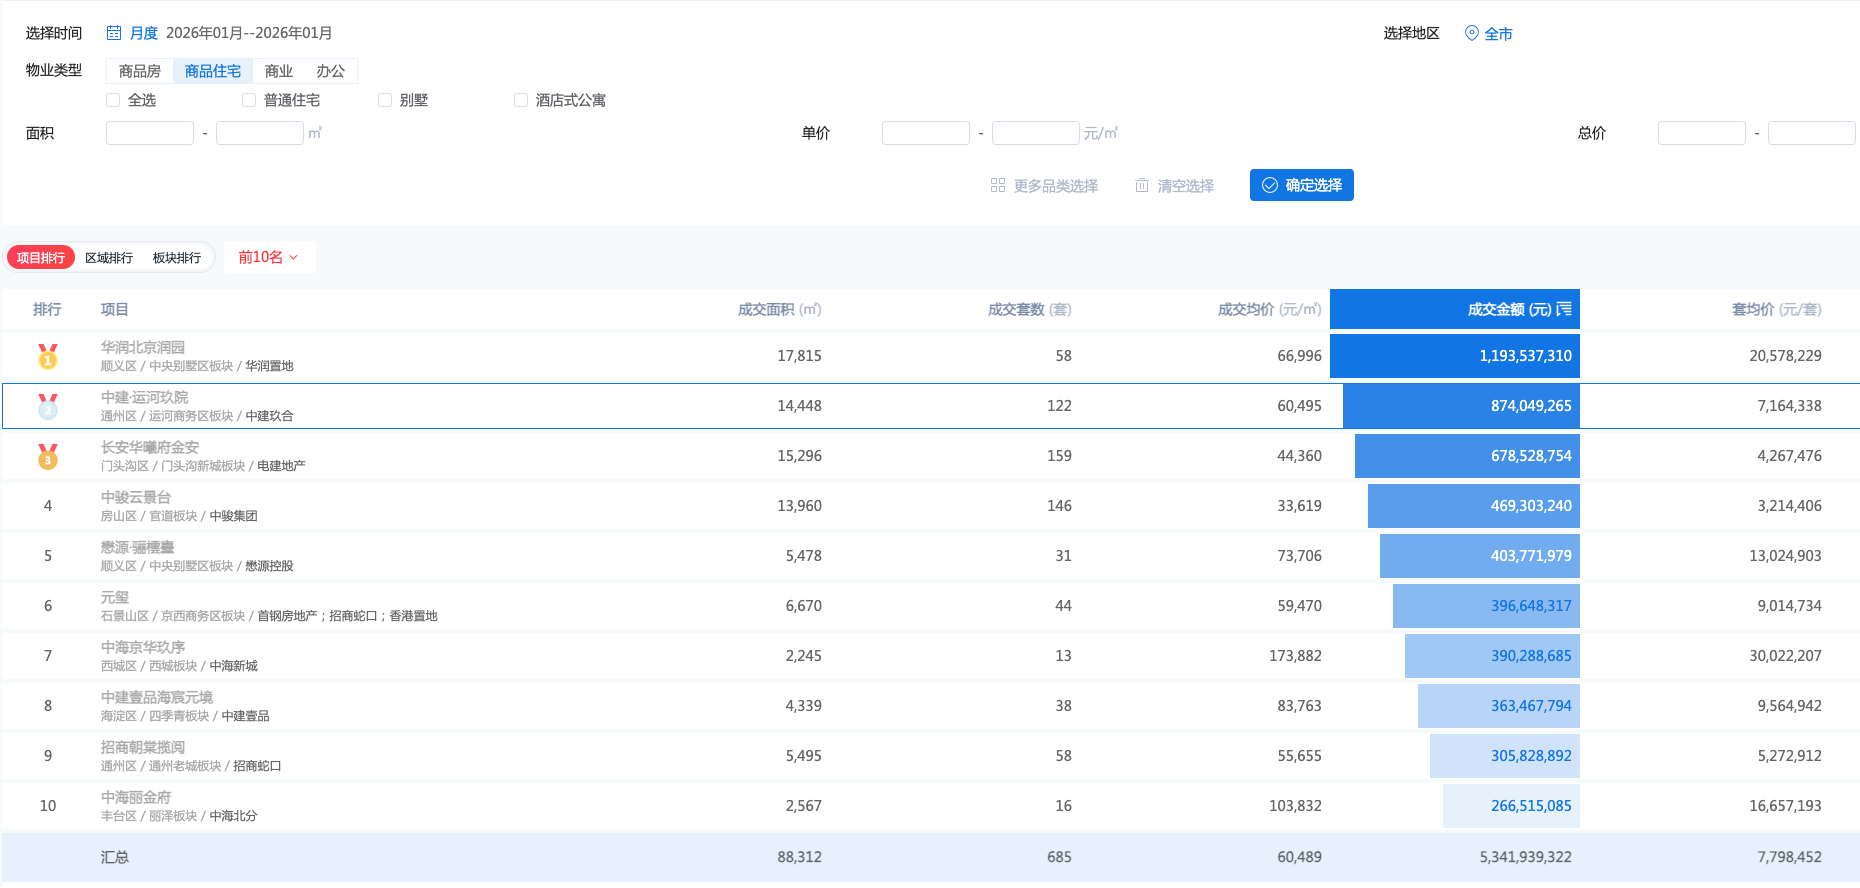The width and height of the screenshot is (1860, 888).
Task: Click the calendar icon beside 月度
Action: [114, 33]
